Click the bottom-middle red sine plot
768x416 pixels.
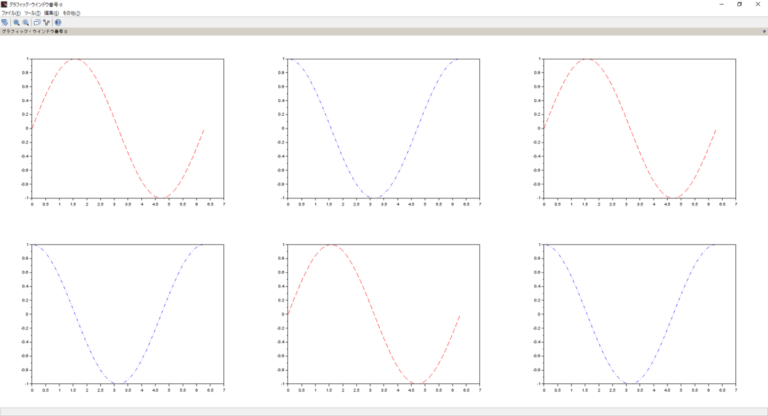point(384,314)
